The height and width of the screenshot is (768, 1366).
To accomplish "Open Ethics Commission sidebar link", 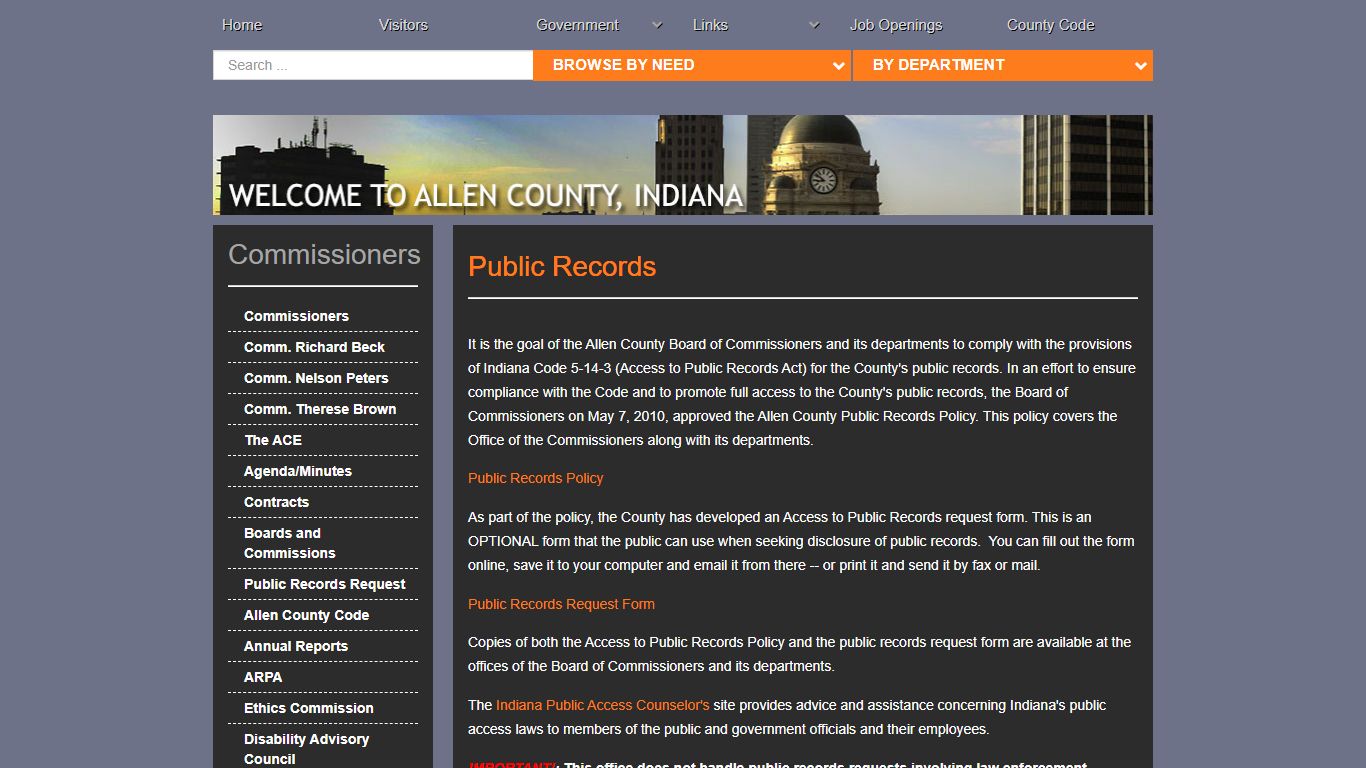I will point(309,708).
